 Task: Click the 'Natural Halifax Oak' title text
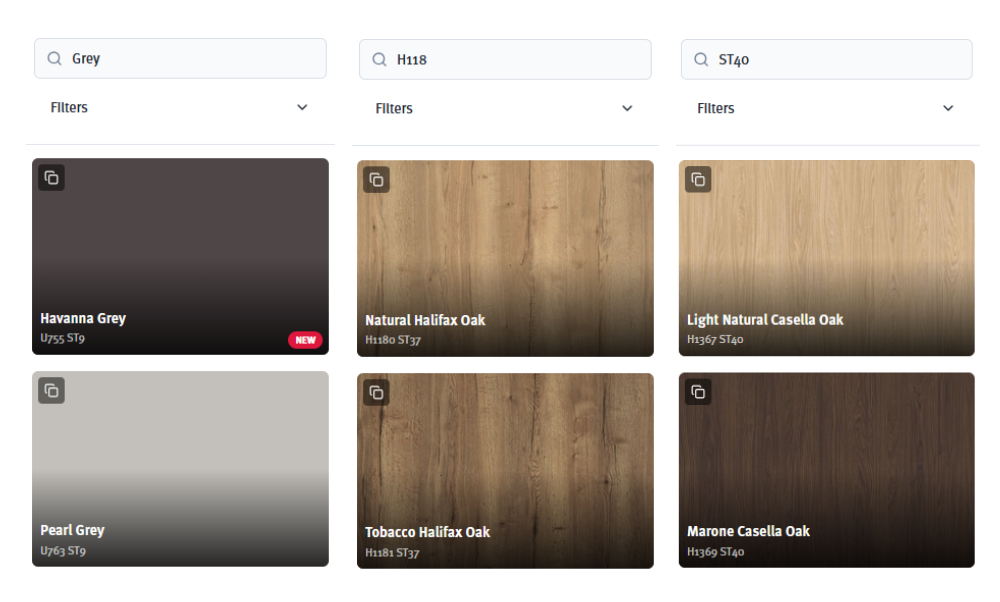point(425,320)
